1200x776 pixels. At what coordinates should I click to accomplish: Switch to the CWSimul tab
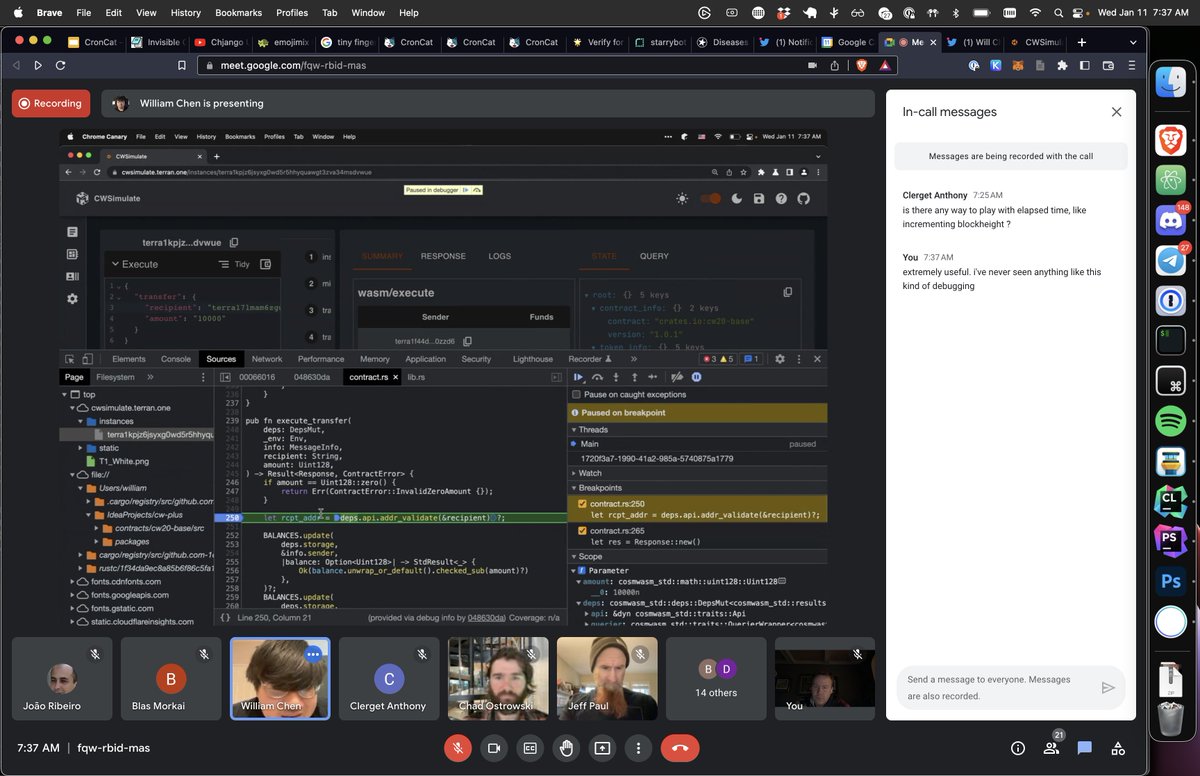[x=1035, y=42]
